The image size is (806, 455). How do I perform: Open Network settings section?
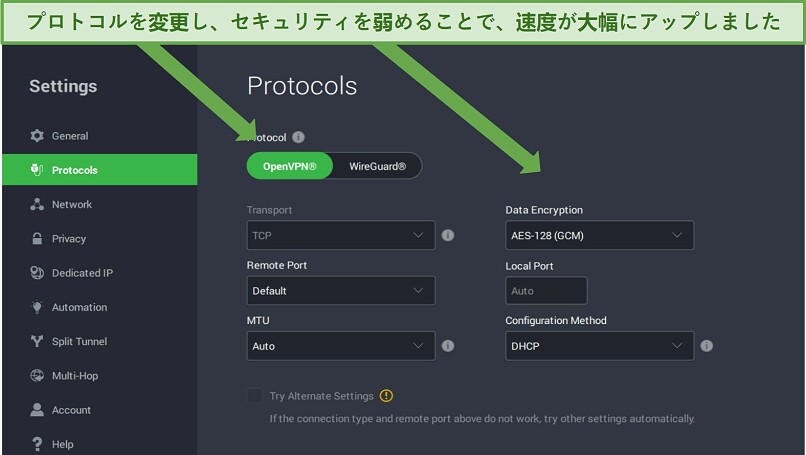pyautogui.click(x=100, y=204)
